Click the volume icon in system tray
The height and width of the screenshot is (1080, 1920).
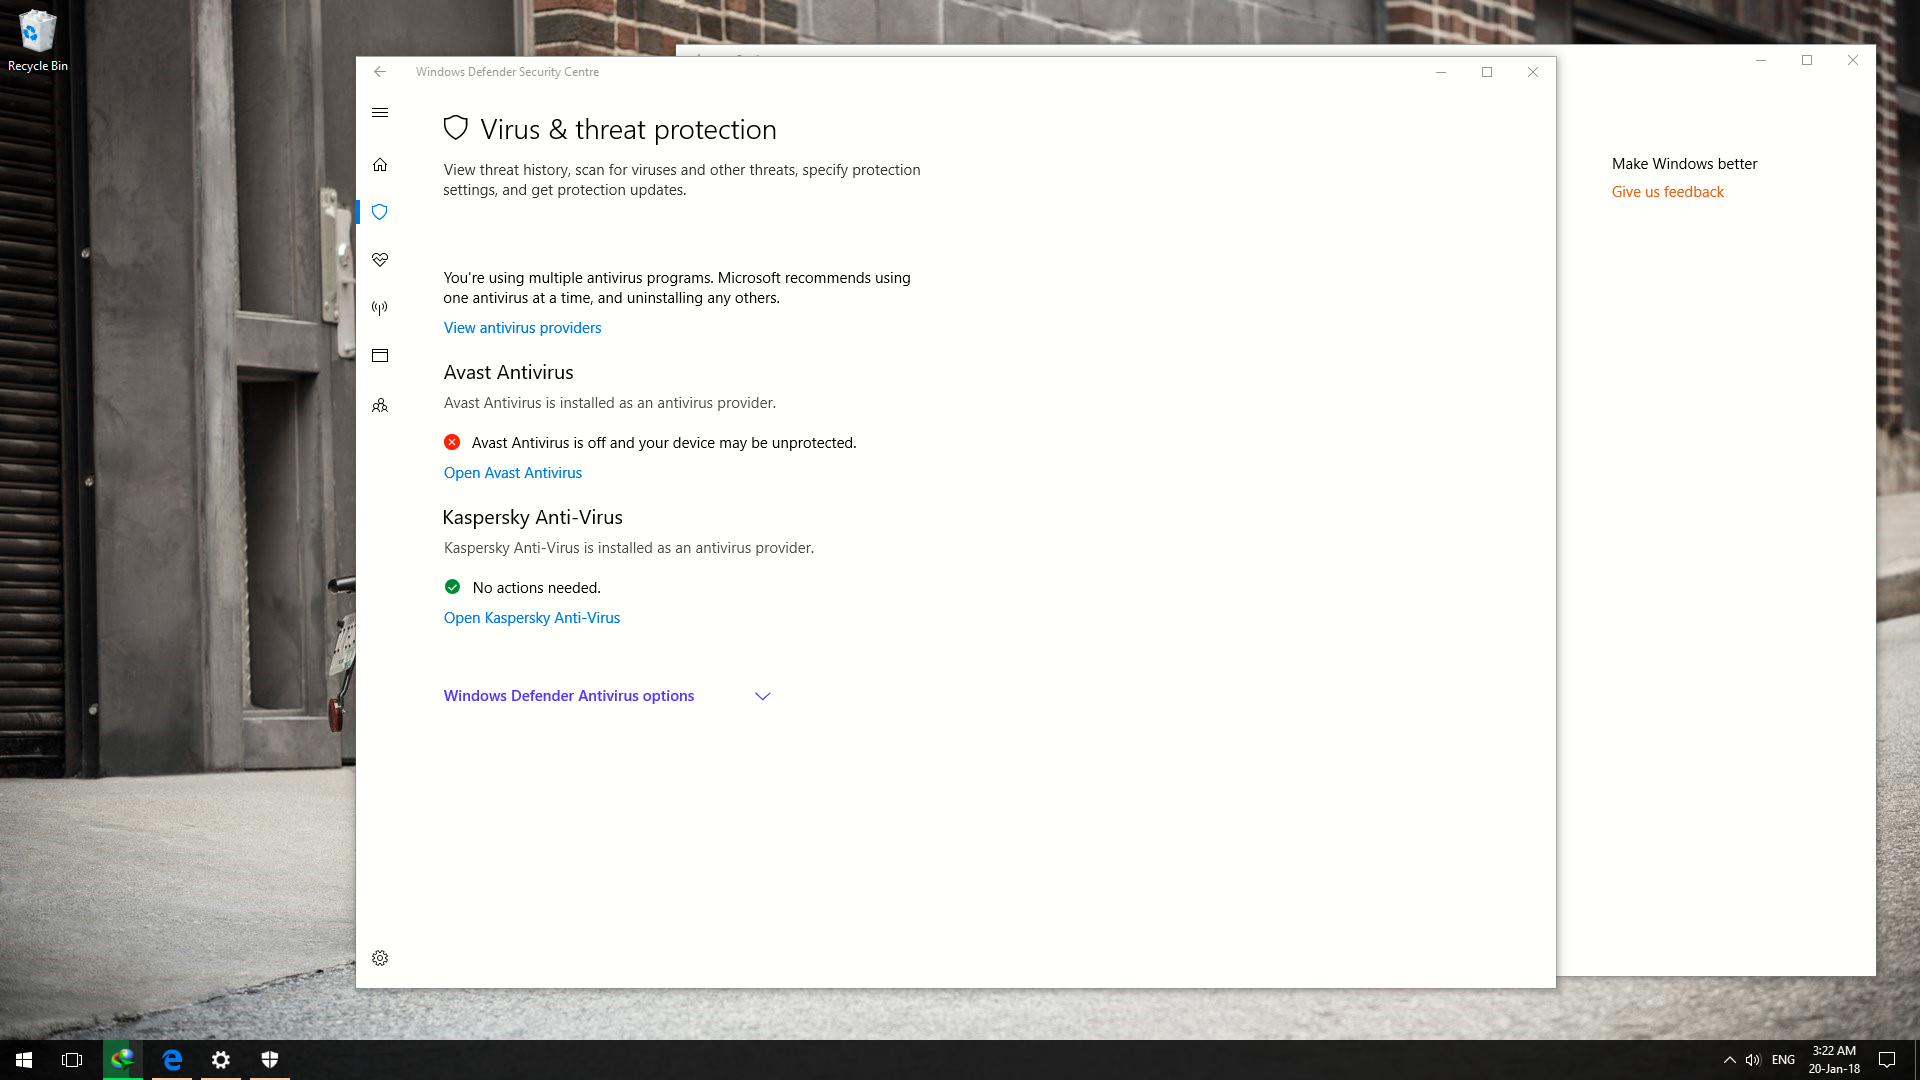(1753, 1060)
